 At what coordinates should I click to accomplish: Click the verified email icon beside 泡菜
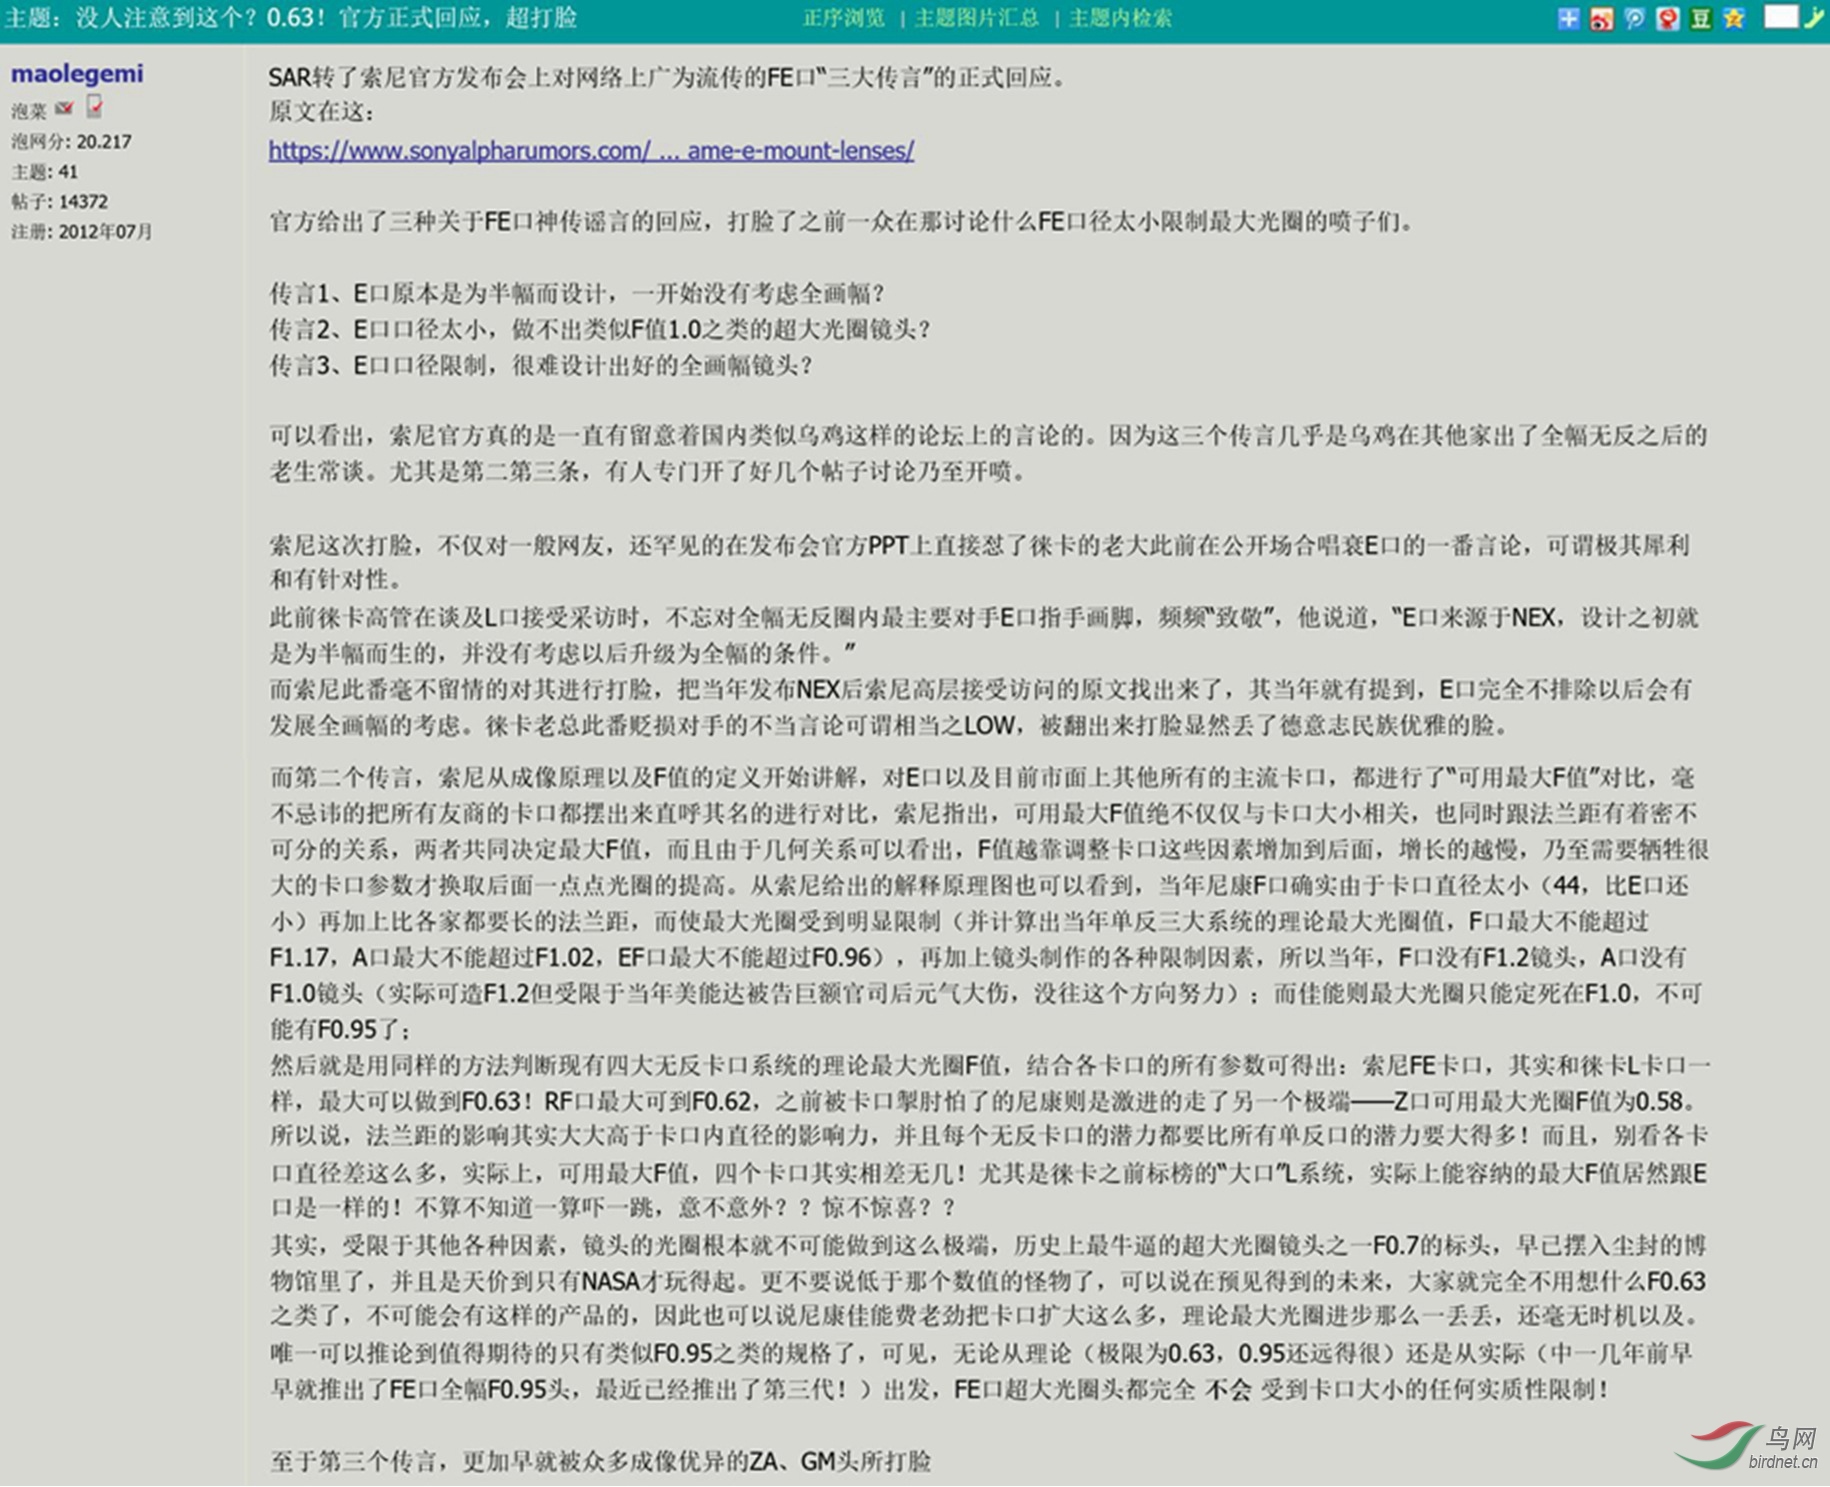pyautogui.click(x=65, y=108)
